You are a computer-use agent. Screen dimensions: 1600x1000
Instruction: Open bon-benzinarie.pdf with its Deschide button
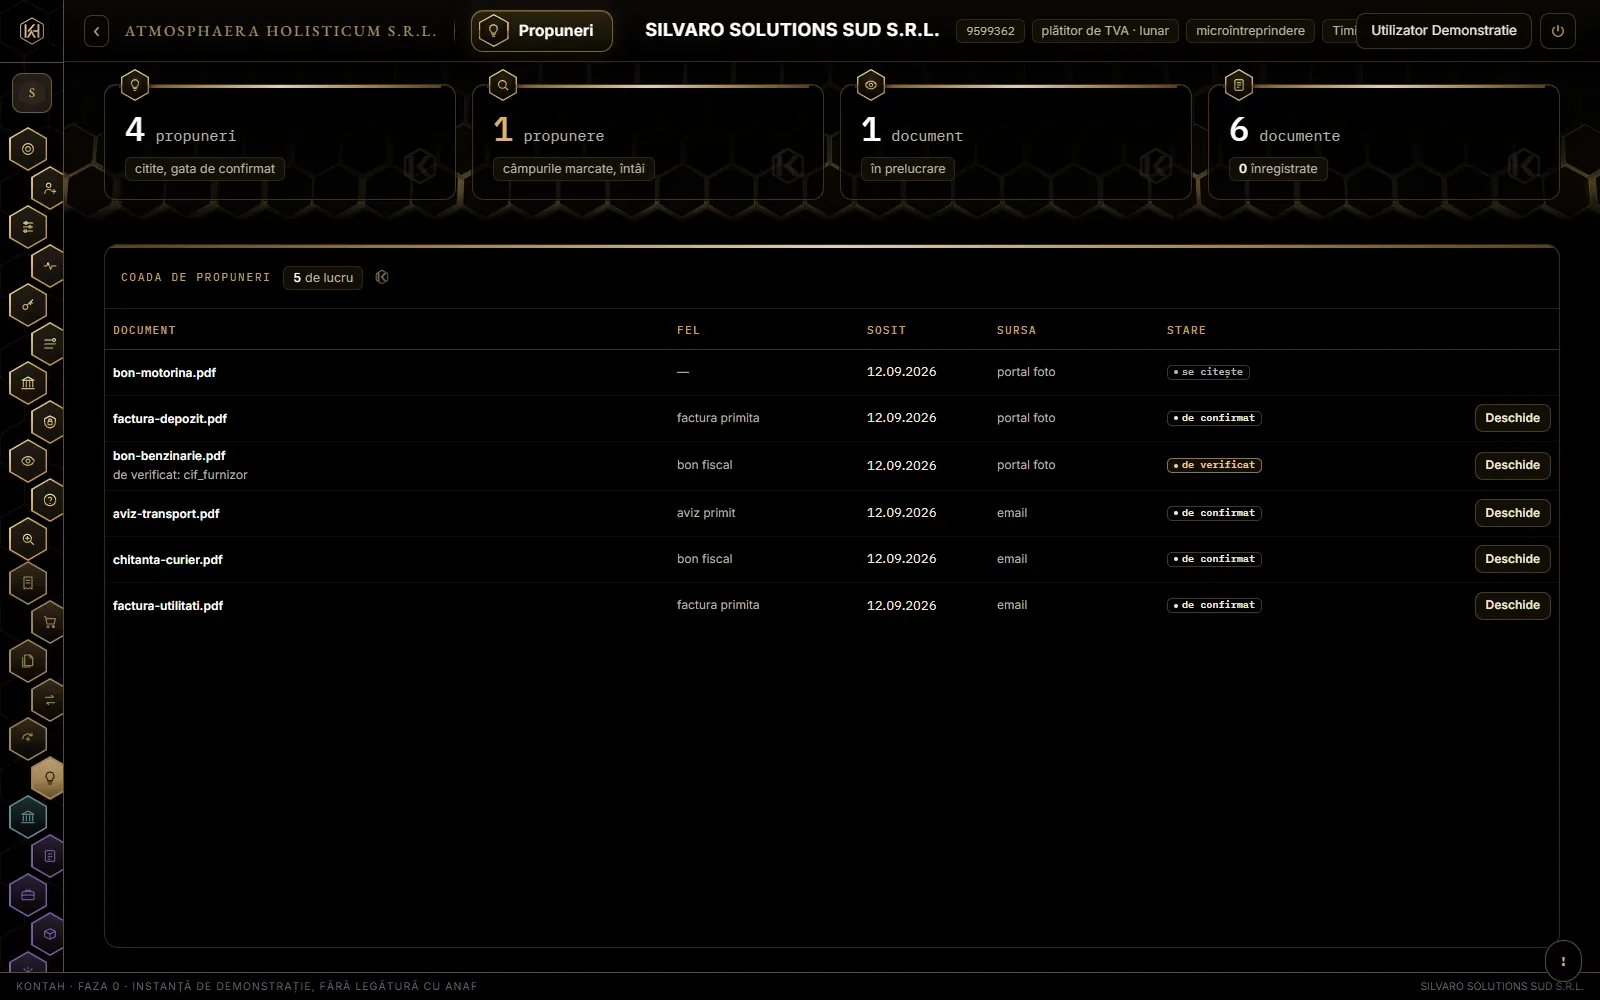[x=1512, y=465]
